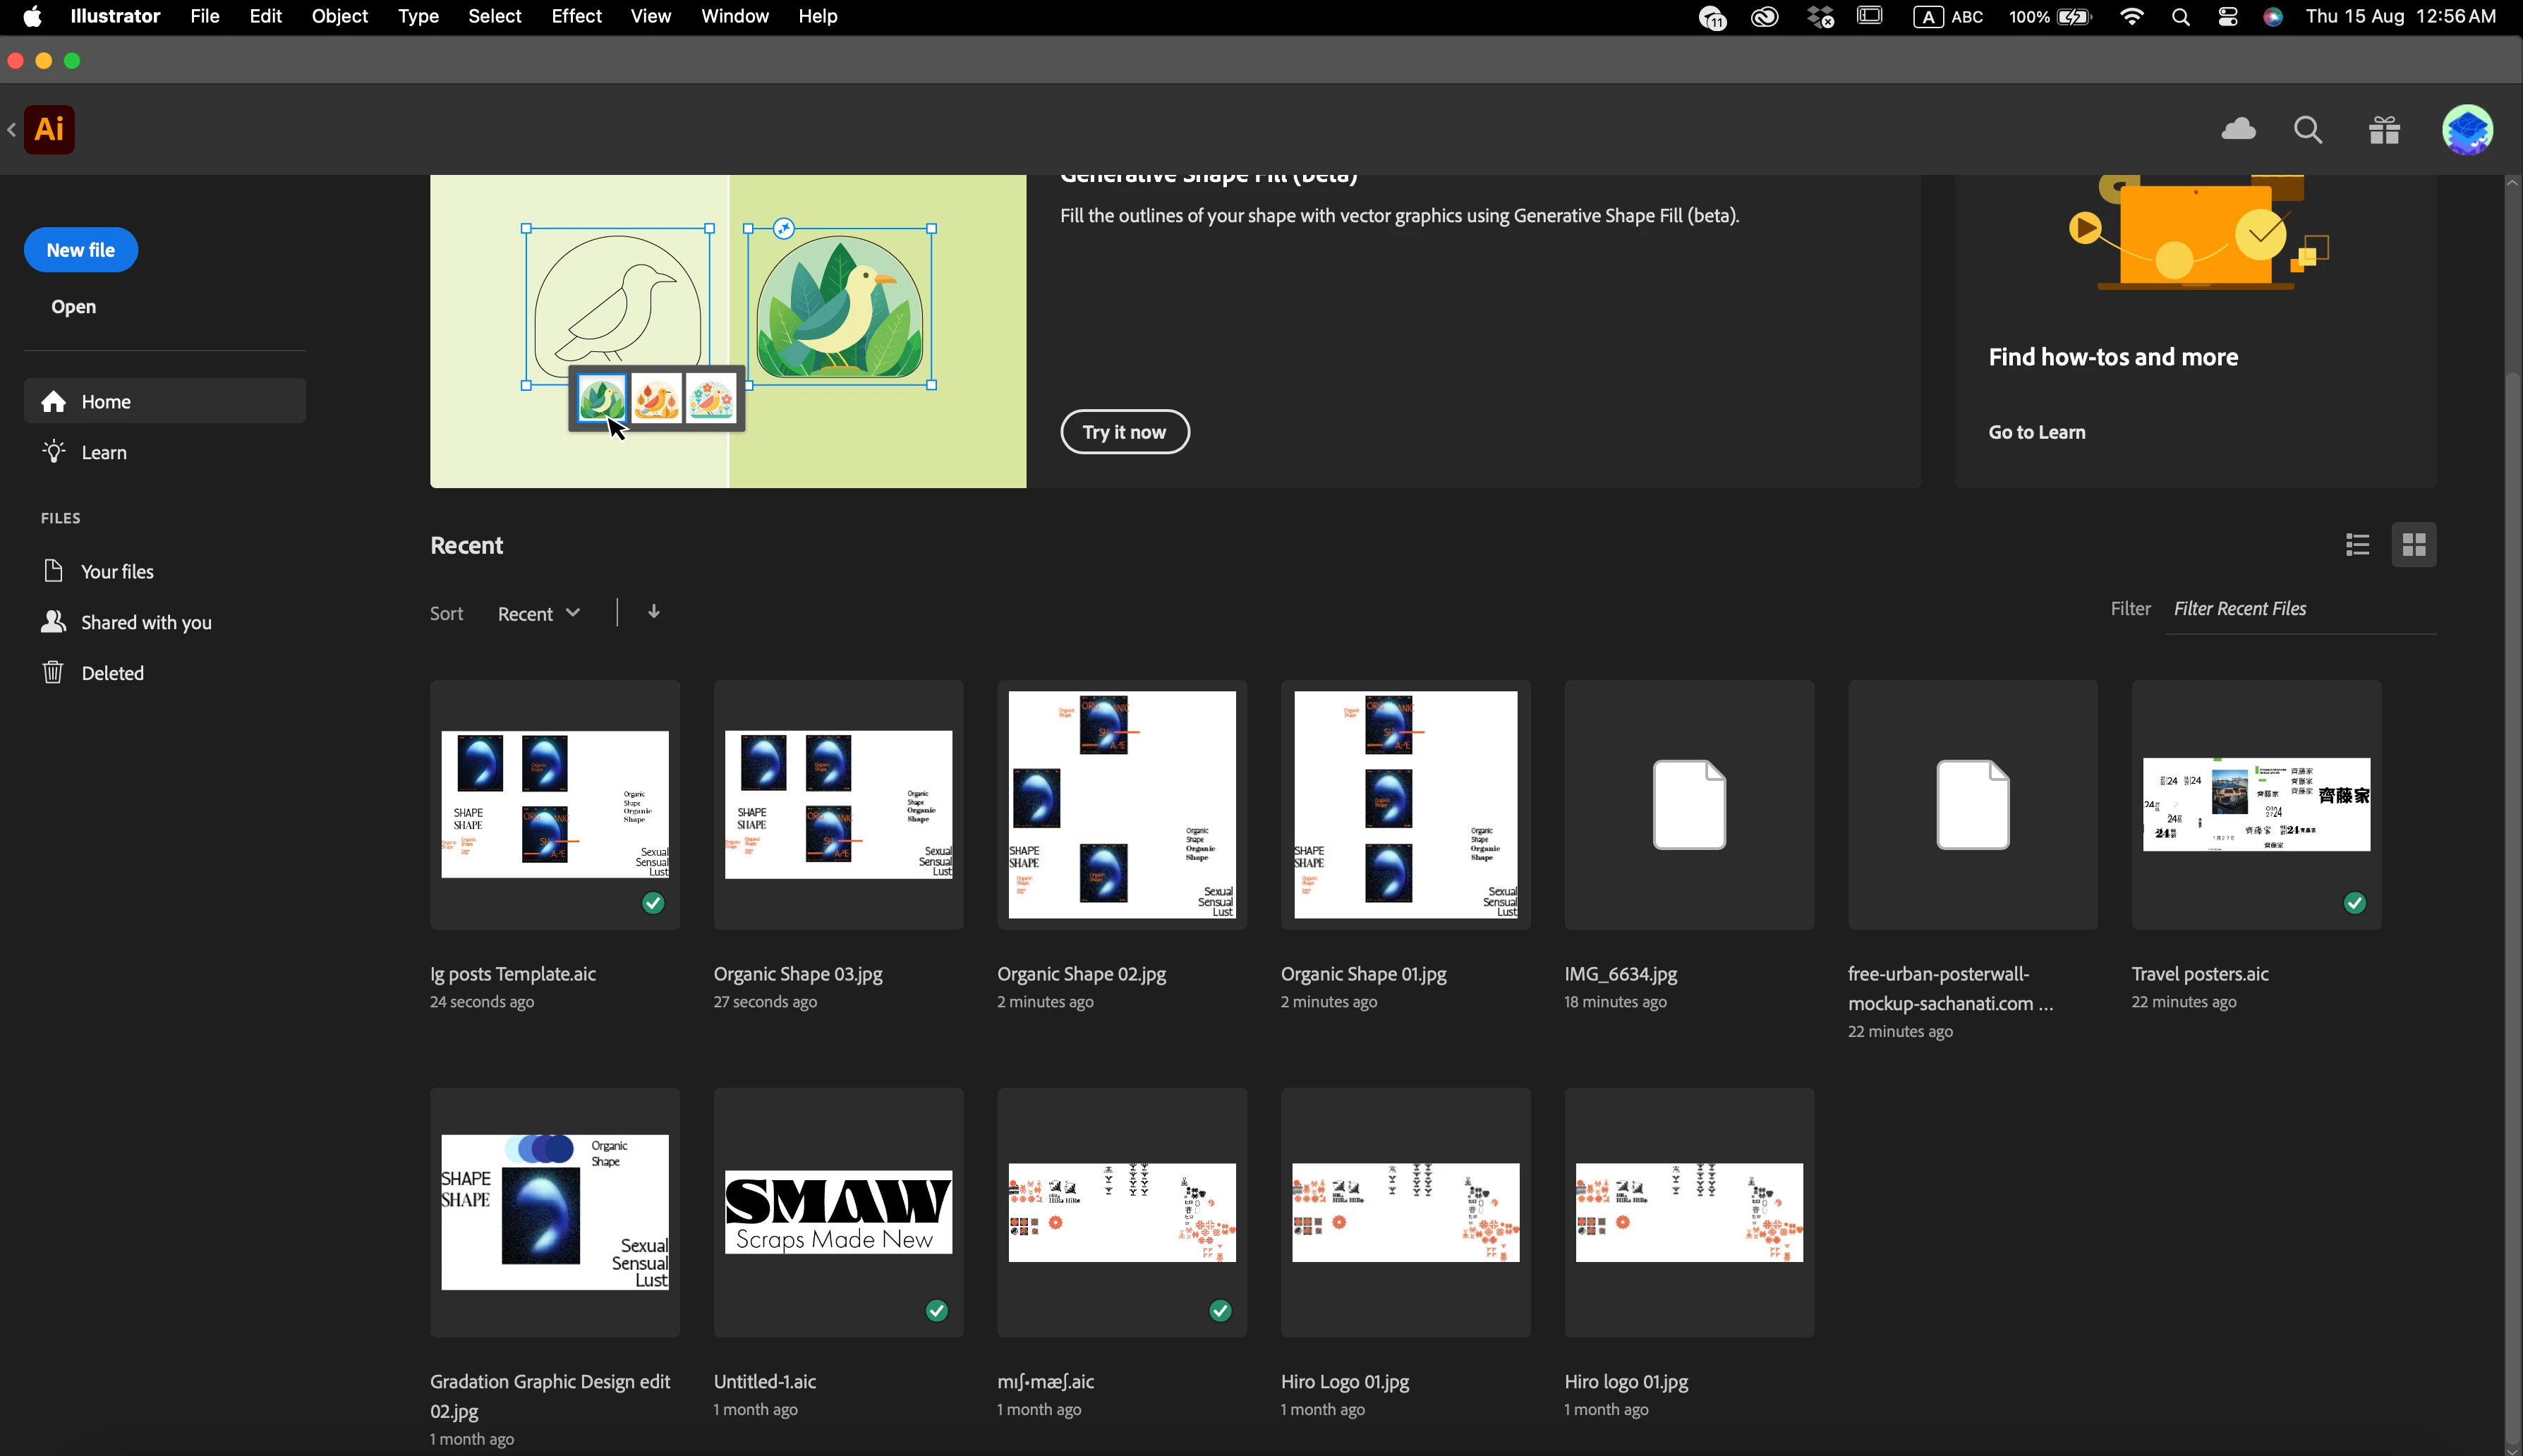Viewport: 2523px width, 1456px height.
Task: Open the Effect menu
Action: point(576,17)
